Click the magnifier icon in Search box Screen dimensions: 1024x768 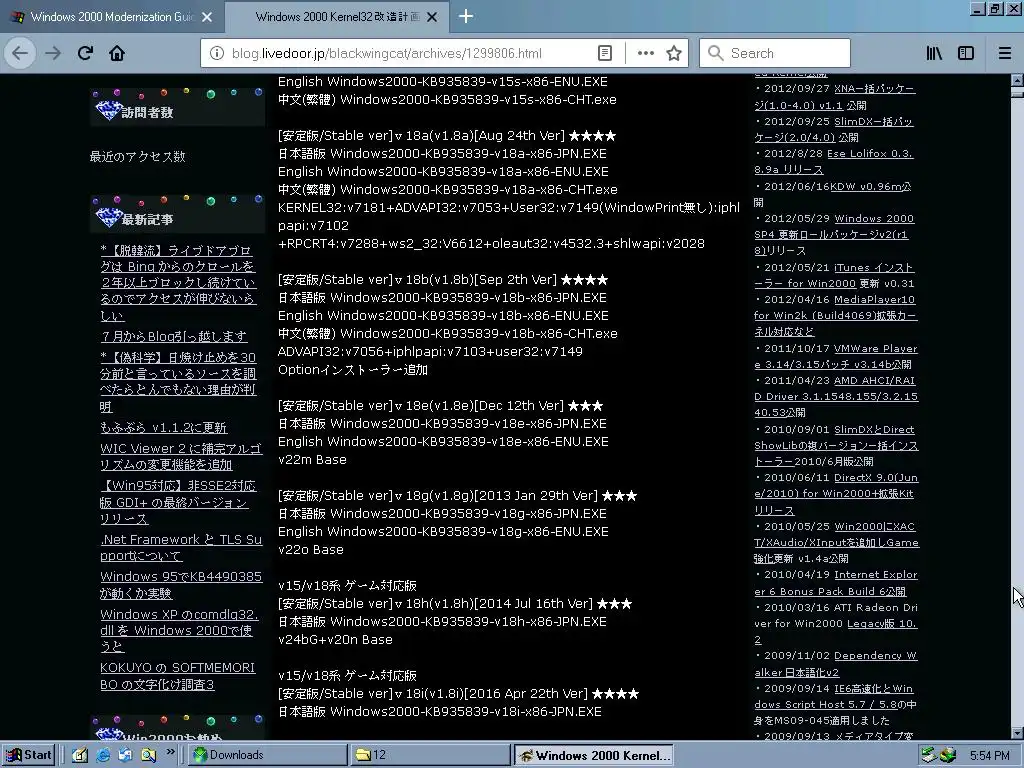[715, 53]
